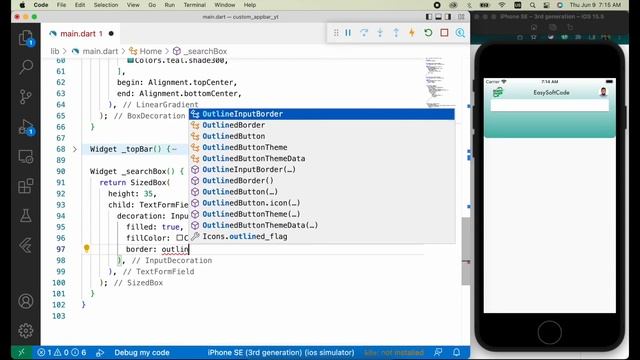Choose the OutlinedBorder class suggestion
640x360 pixels.
(x=322, y=125)
